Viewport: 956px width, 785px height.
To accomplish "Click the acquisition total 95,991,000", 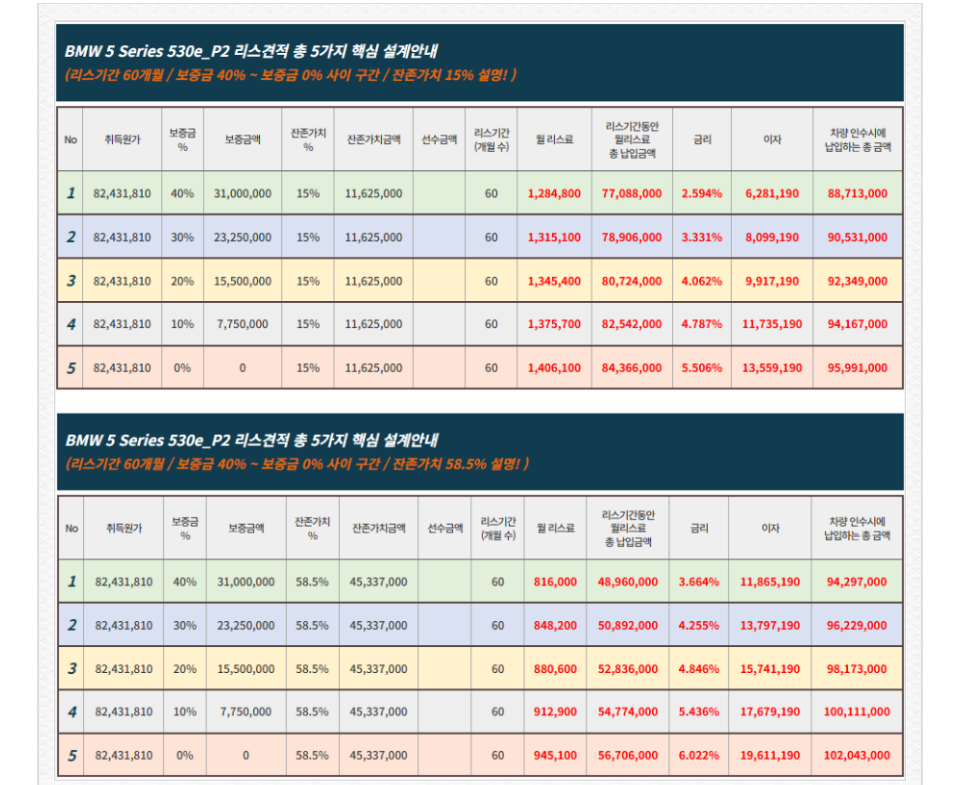I will [857, 368].
